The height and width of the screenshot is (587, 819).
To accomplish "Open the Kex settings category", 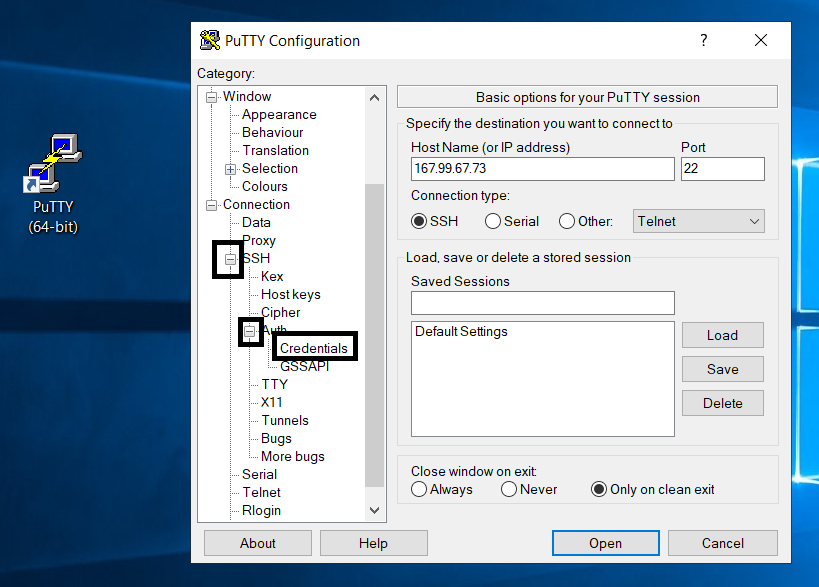I will [272, 276].
